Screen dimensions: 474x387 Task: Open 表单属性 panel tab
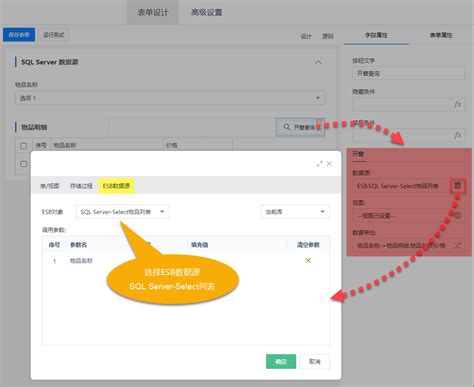coord(441,35)
